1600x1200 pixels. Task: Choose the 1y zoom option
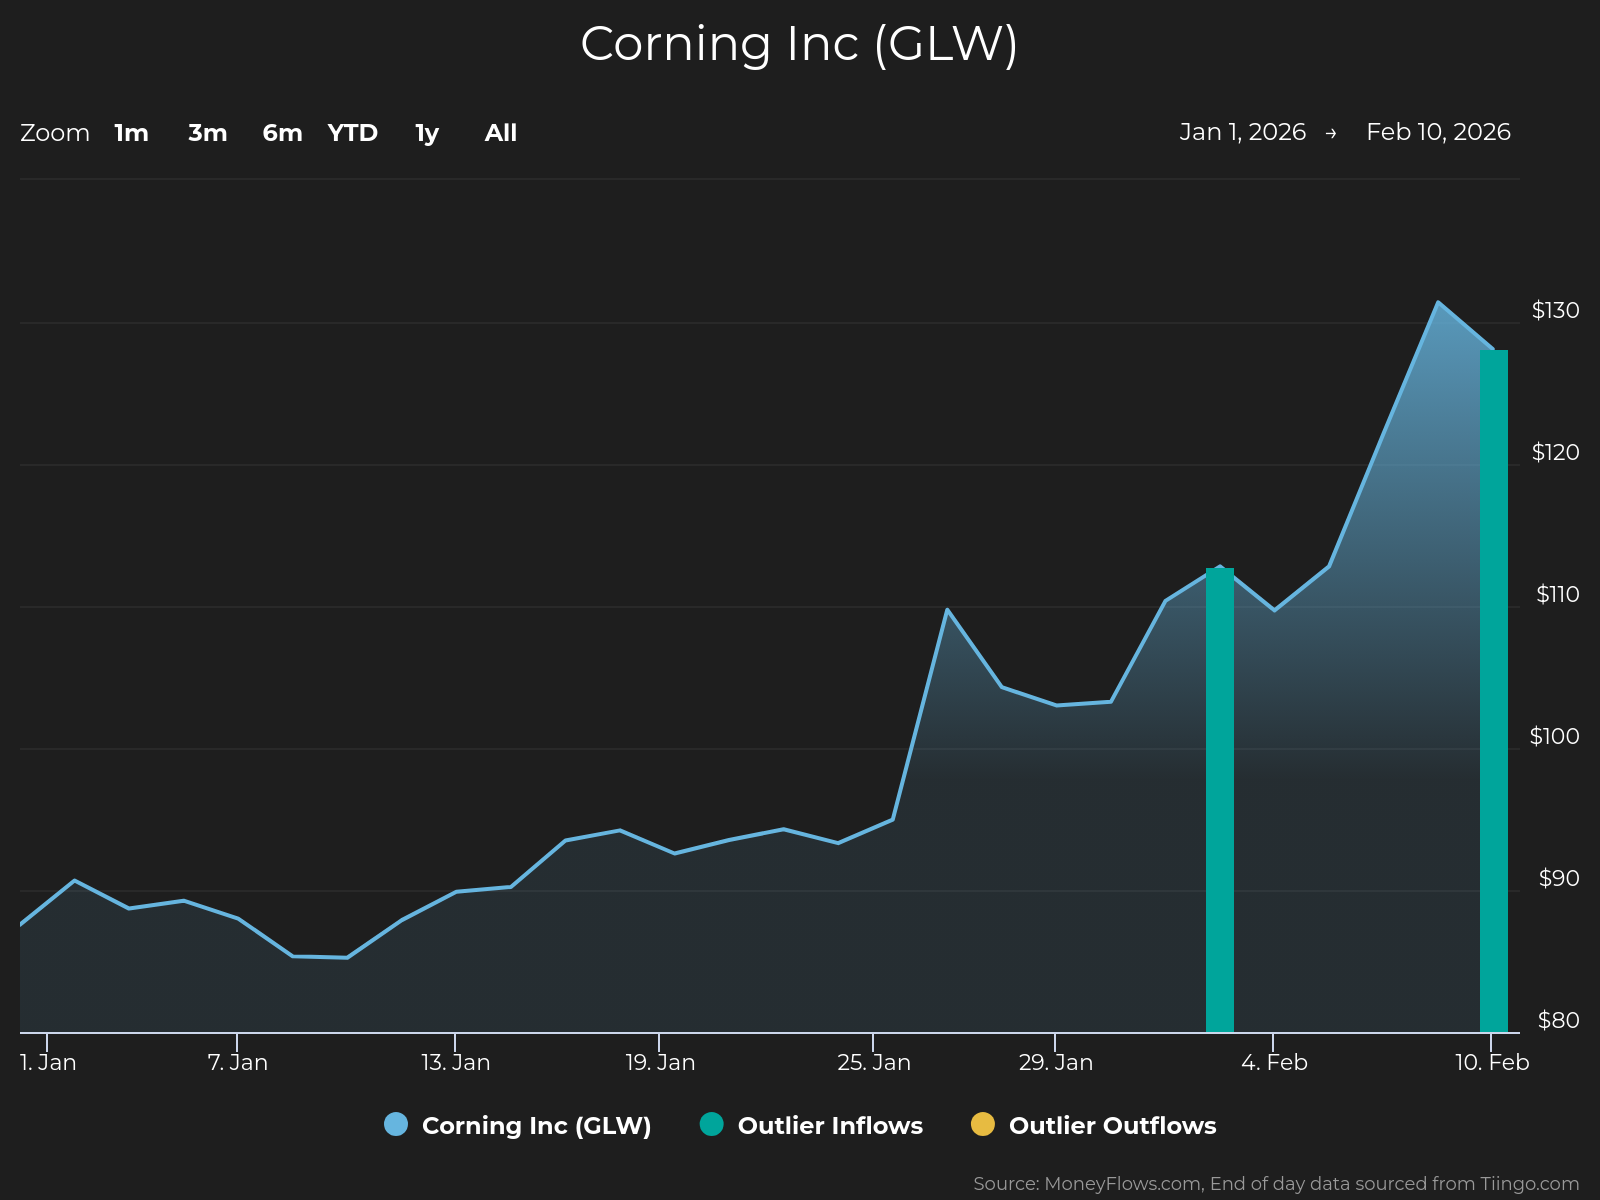tap(427, 133)
